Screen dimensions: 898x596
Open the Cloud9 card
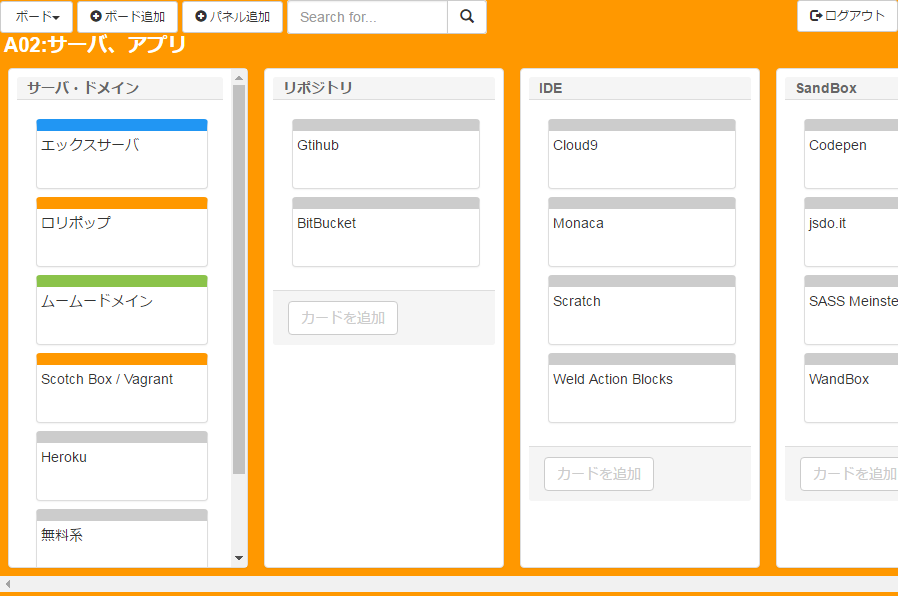(x=642, y=153)
